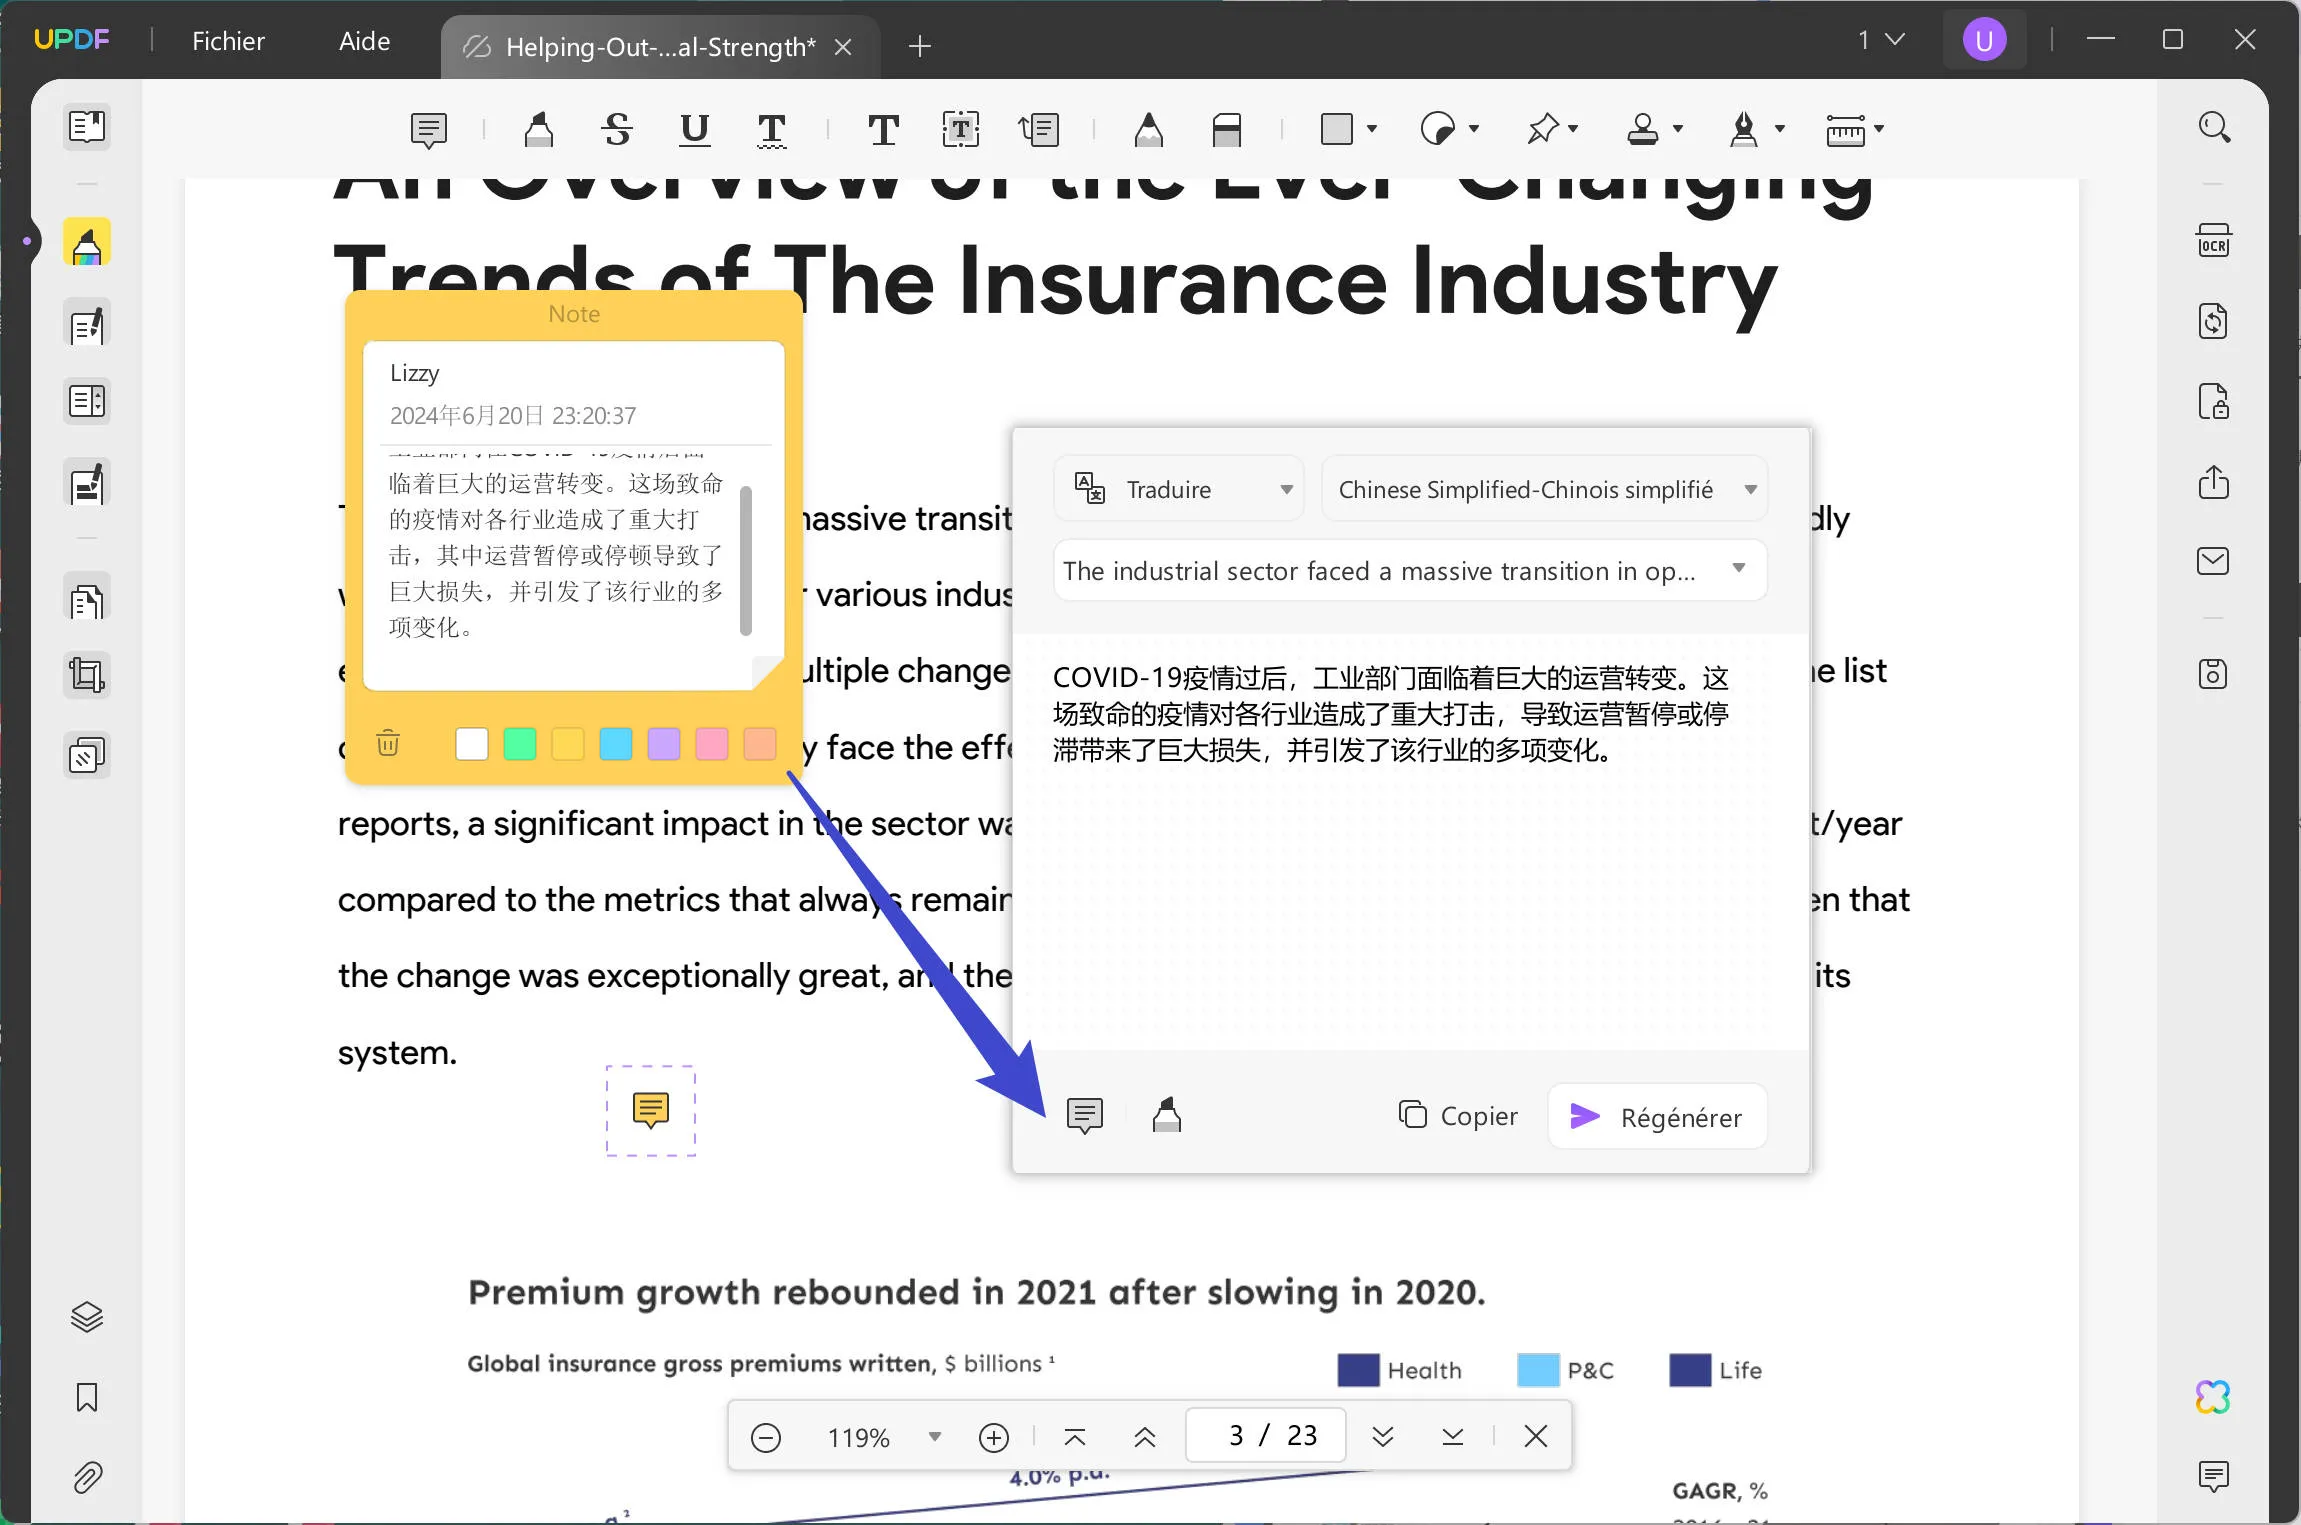Click the Copier button

tap(1458, 1116)
